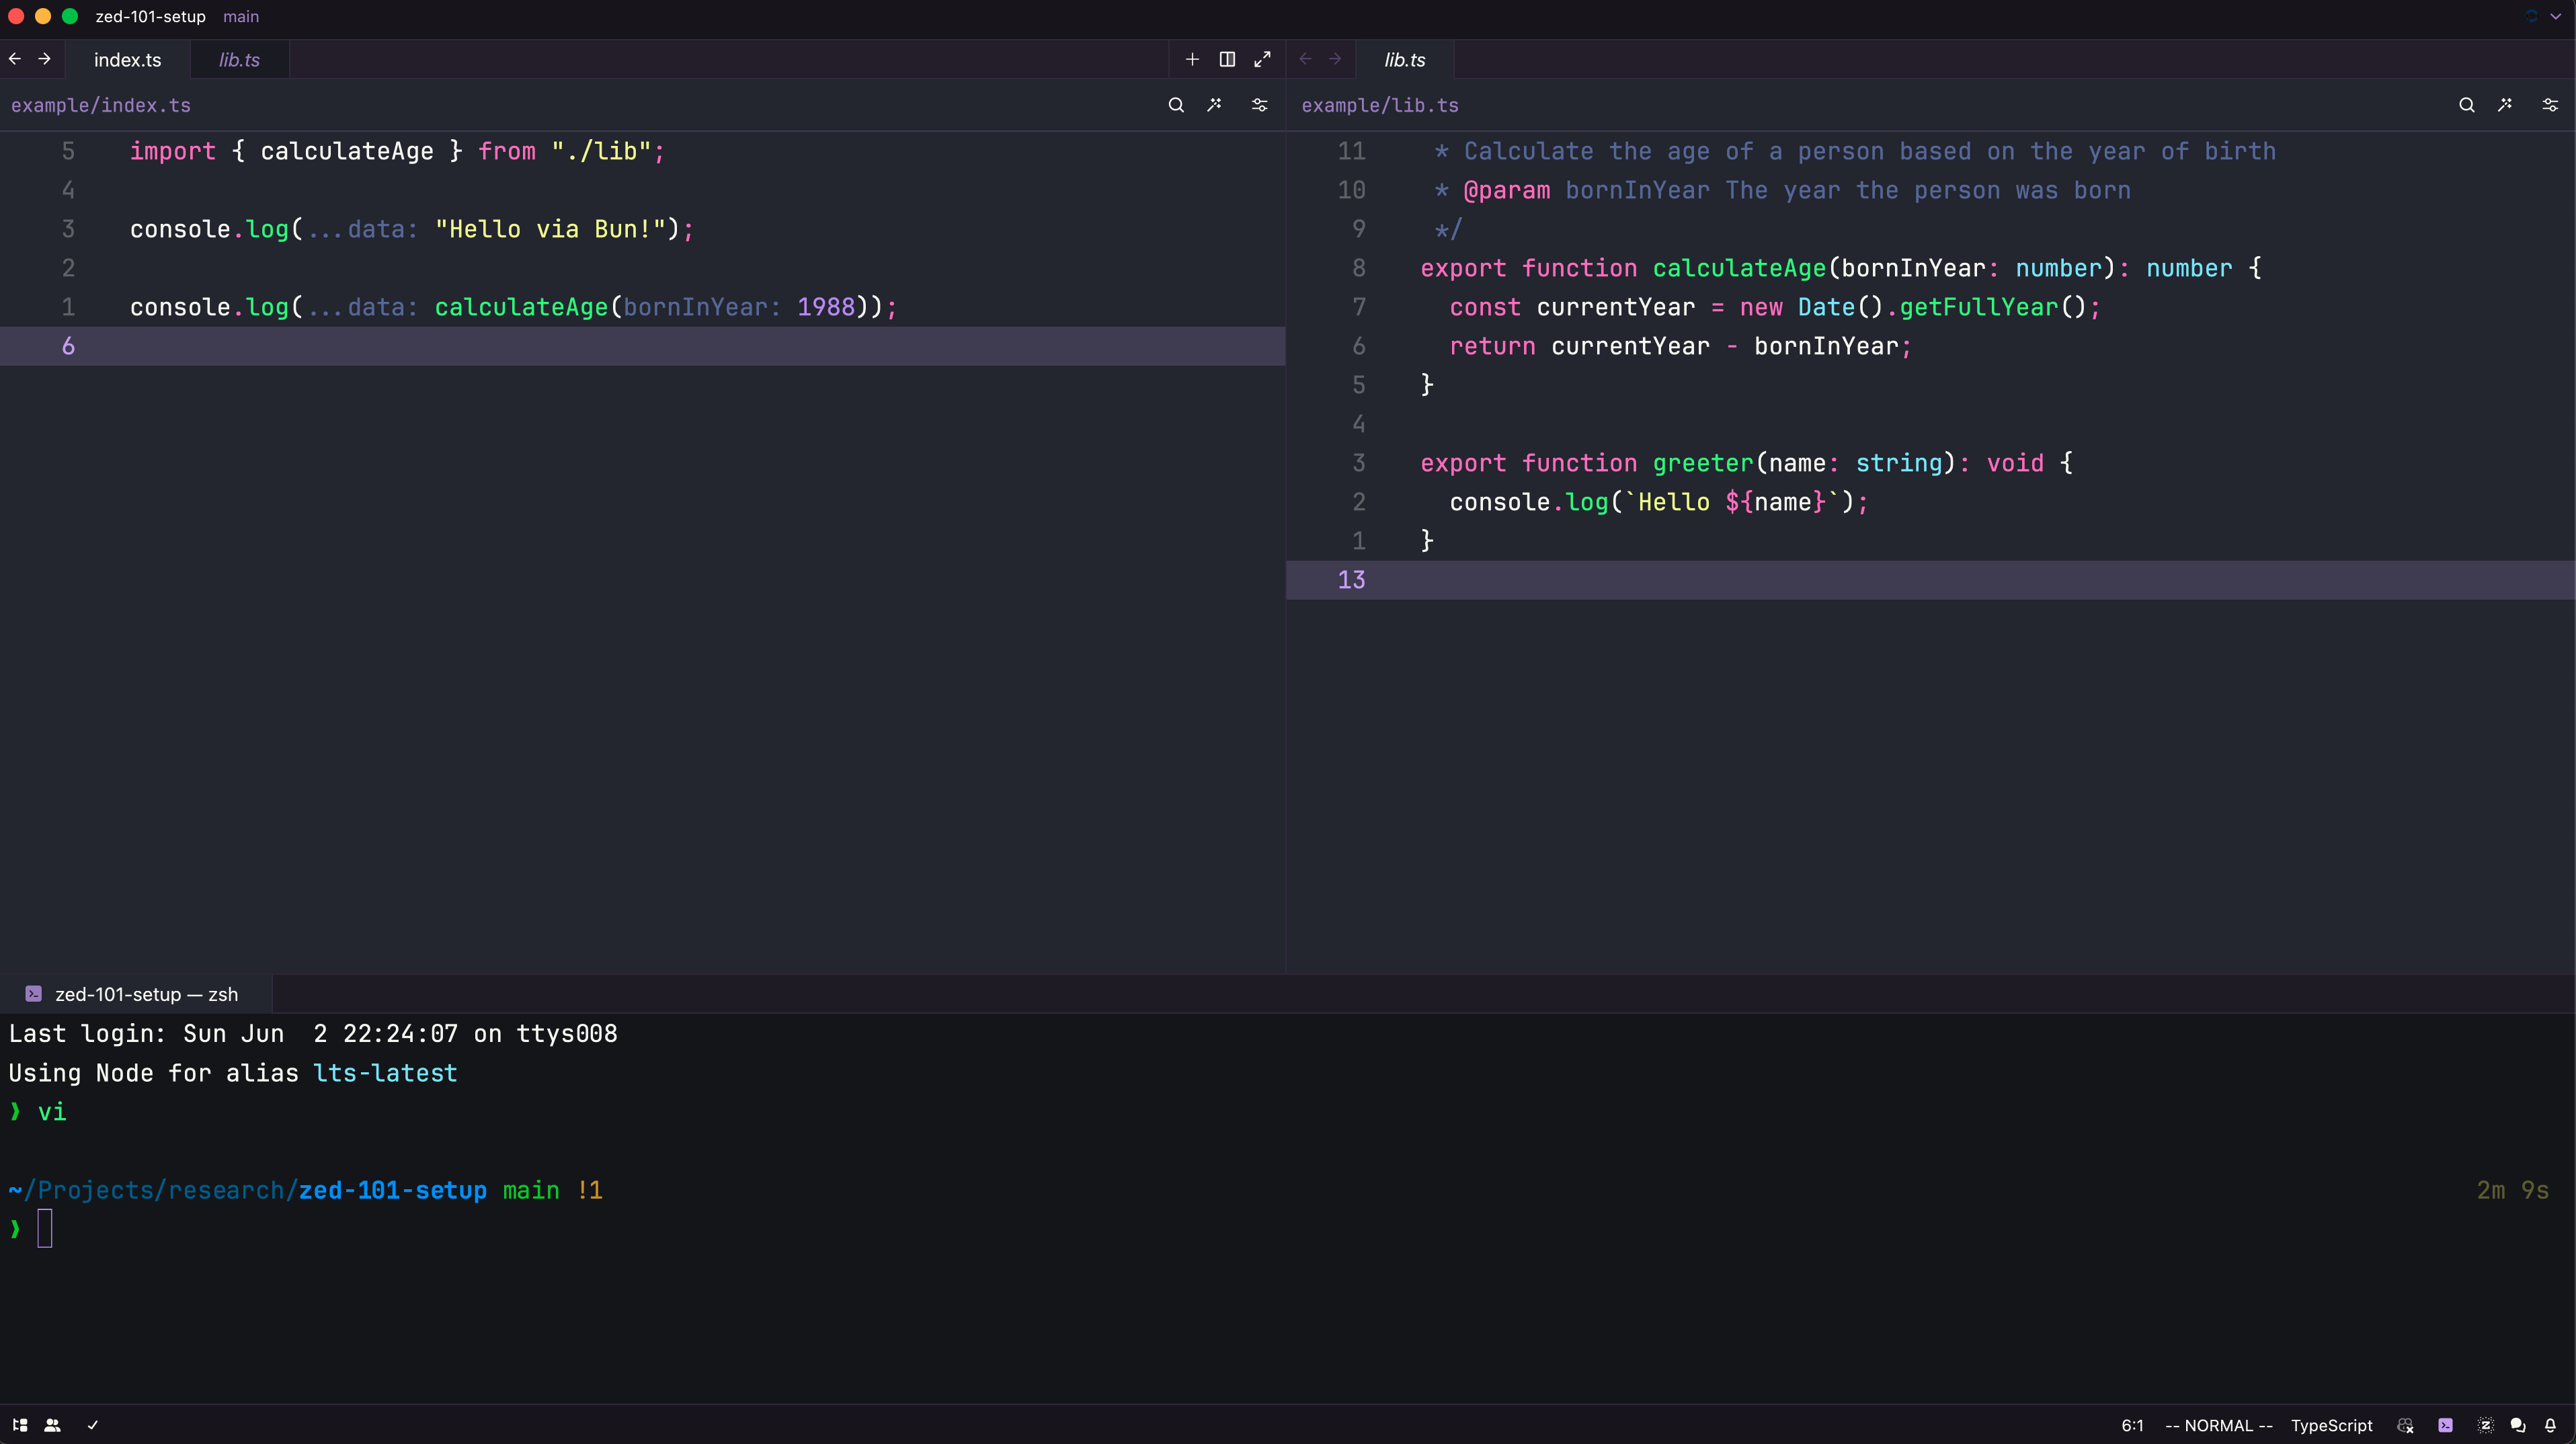Go forward in the right pane history
This screenshot has width=2576, height=1444.
point(1335,59)
